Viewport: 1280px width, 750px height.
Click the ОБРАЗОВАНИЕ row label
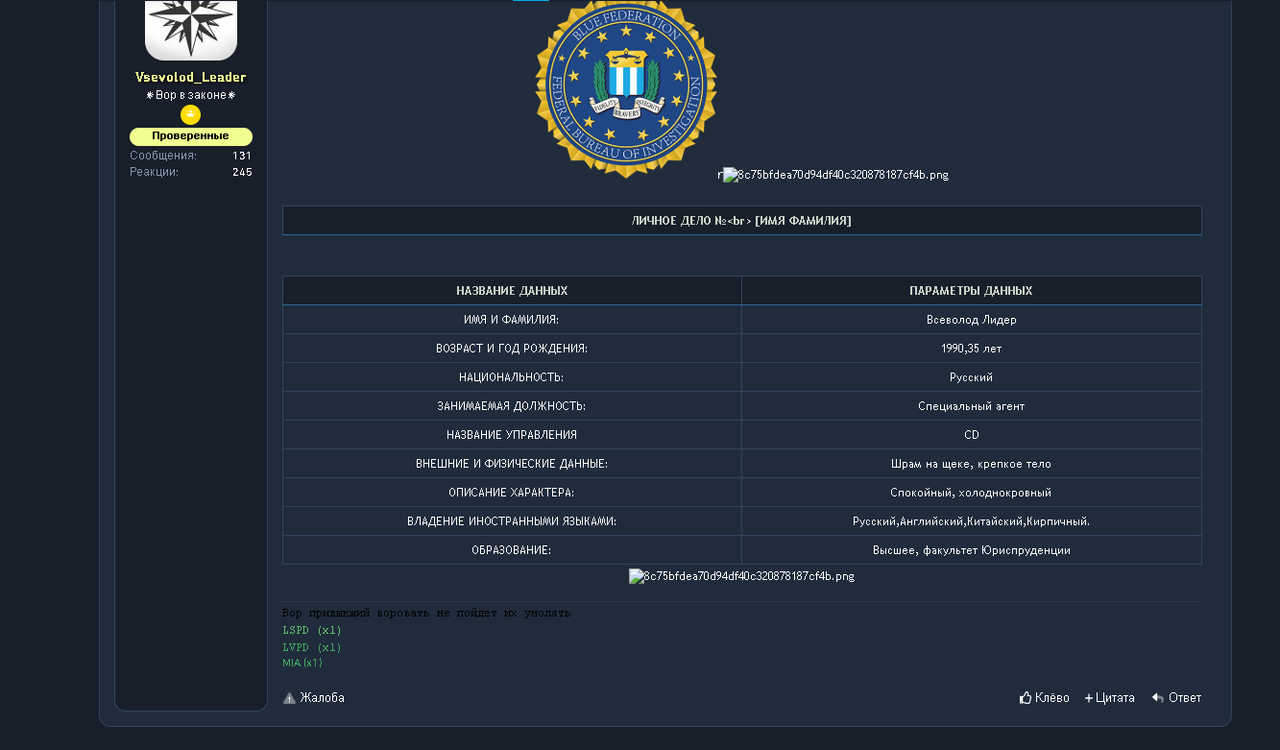[512, 551]
